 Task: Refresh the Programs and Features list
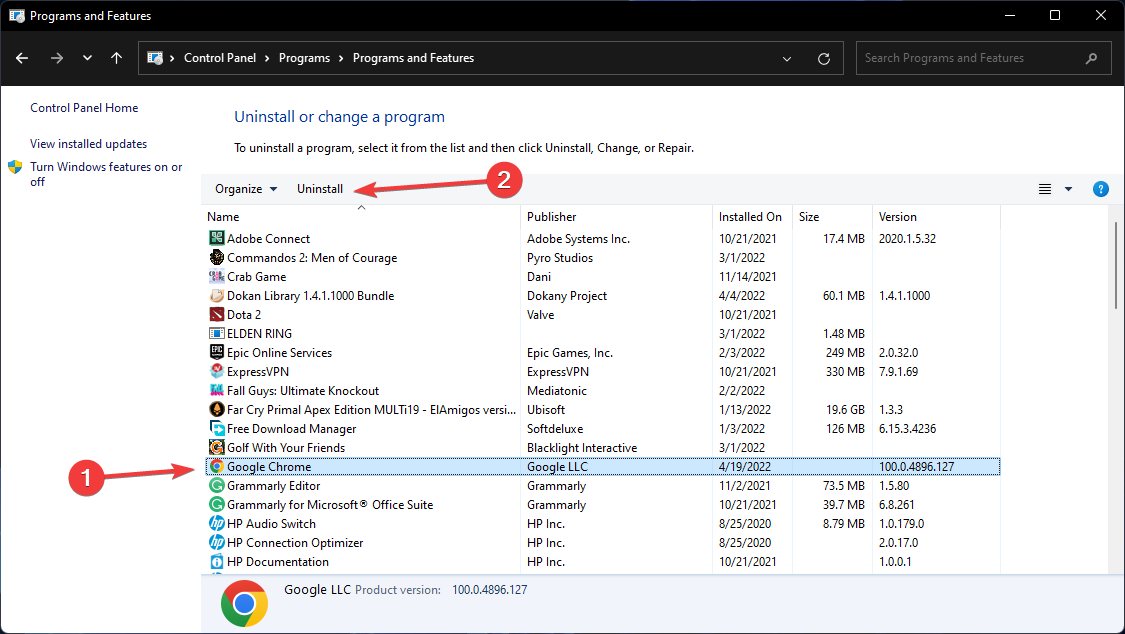824,59
